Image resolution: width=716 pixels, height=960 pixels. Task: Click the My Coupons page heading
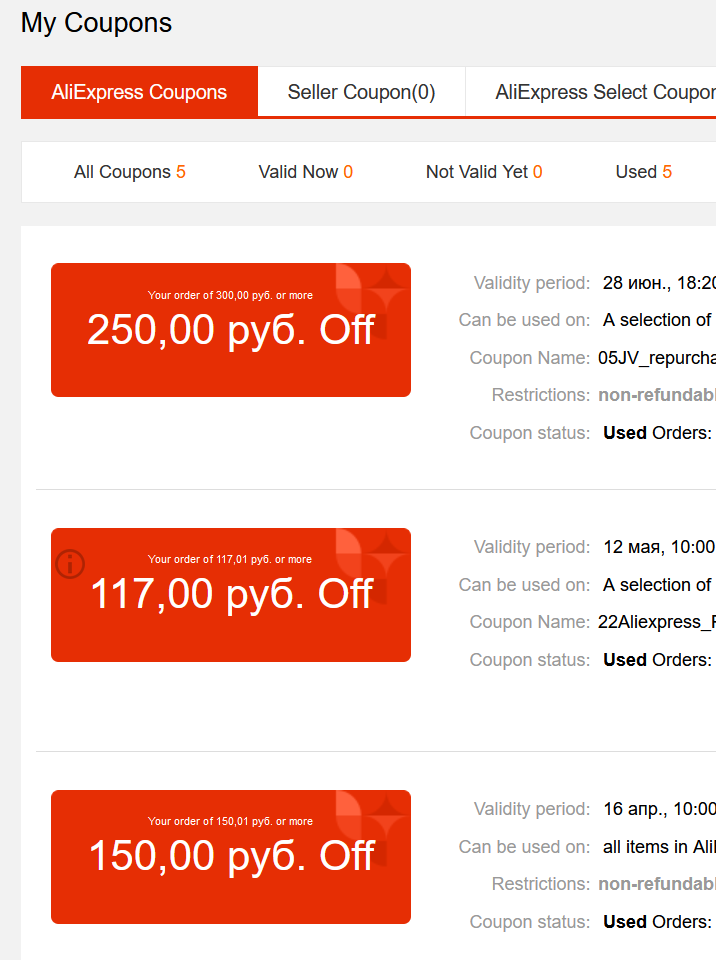96,23
